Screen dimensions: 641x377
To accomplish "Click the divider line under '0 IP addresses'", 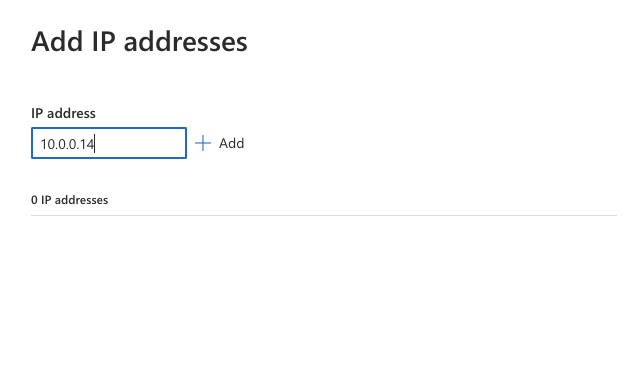I will 324,215.
